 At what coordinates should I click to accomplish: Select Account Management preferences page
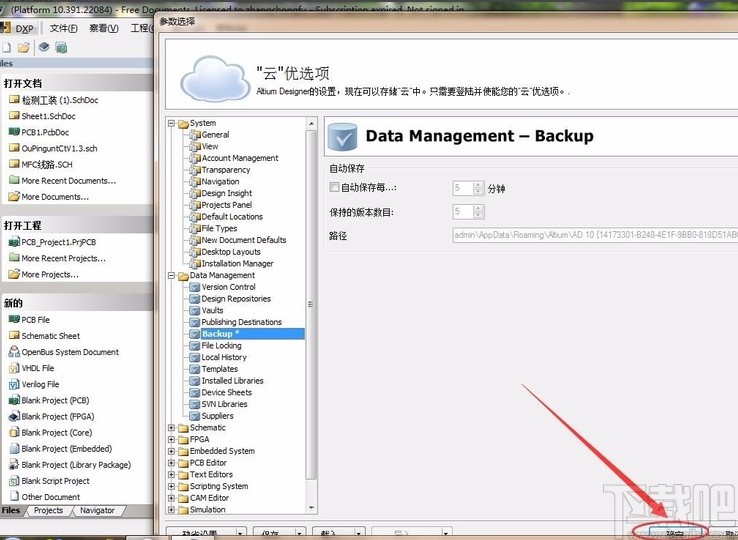pos(240,158)
